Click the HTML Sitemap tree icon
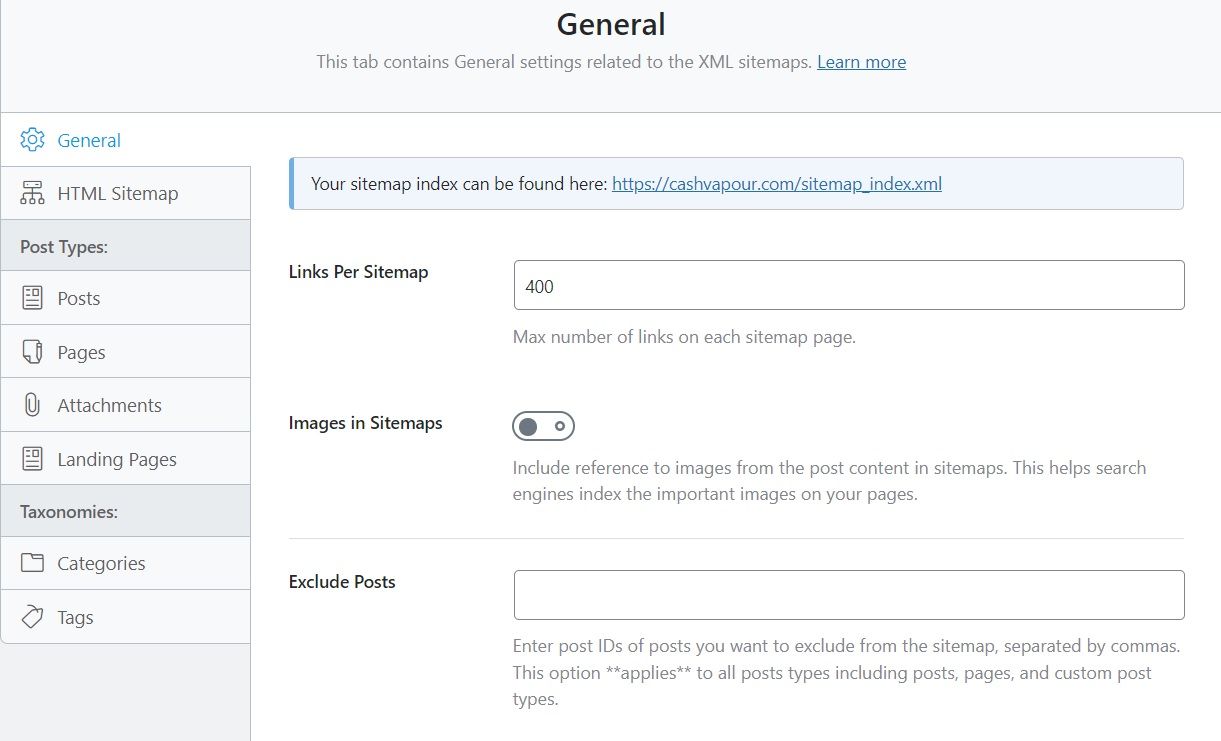 click(x=32, y=194)
